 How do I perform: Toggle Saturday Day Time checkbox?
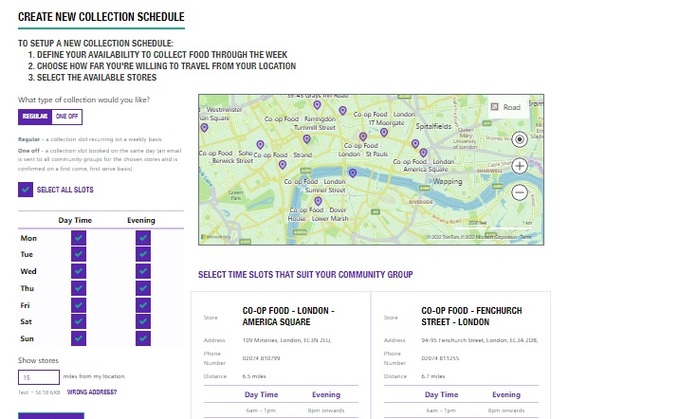click(78, 321)
